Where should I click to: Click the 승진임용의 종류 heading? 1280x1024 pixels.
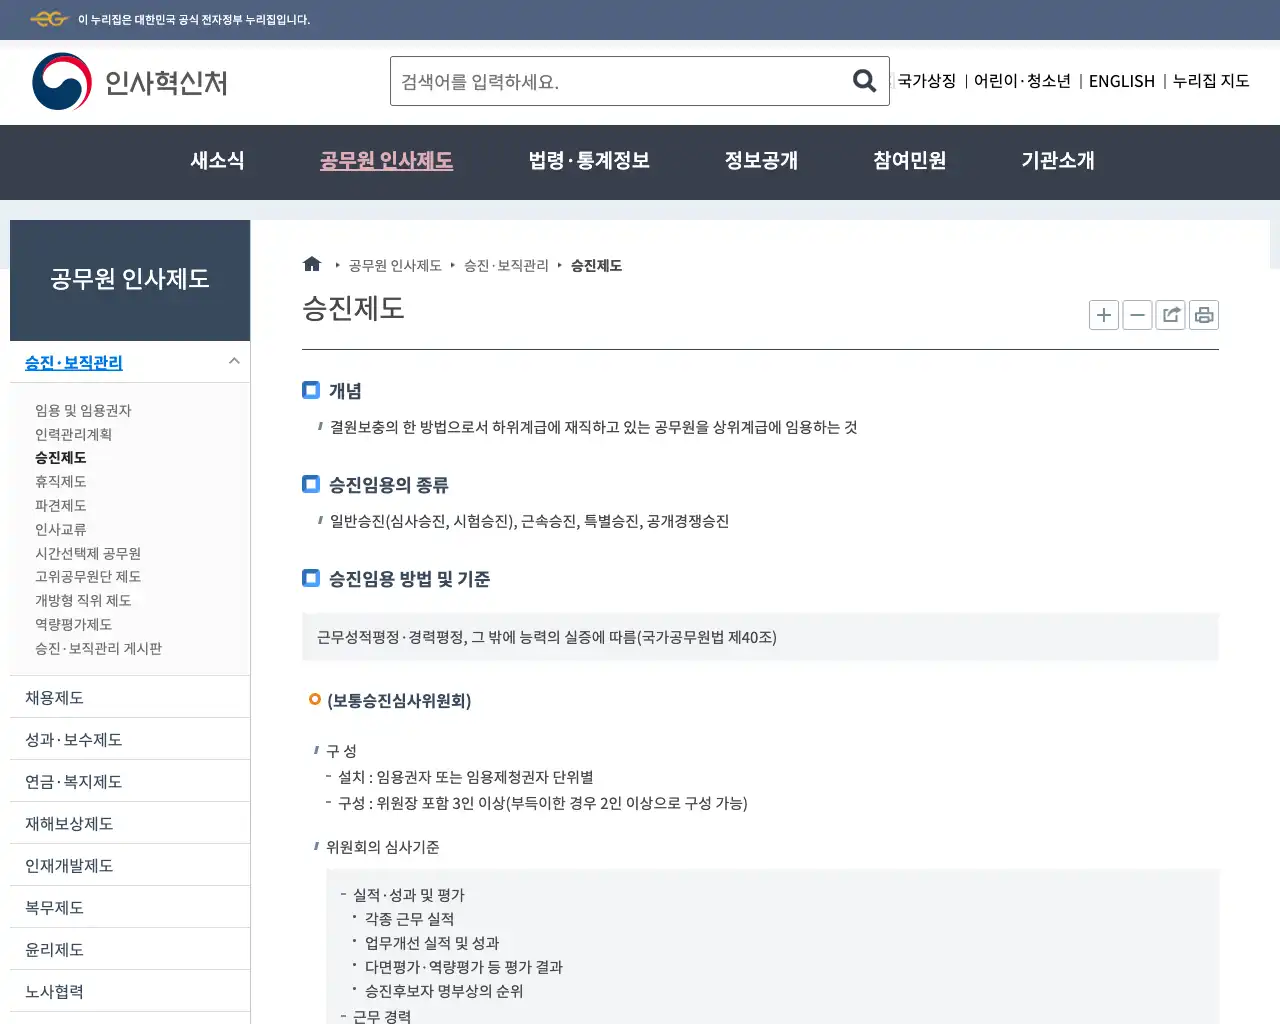click(388, 485)
